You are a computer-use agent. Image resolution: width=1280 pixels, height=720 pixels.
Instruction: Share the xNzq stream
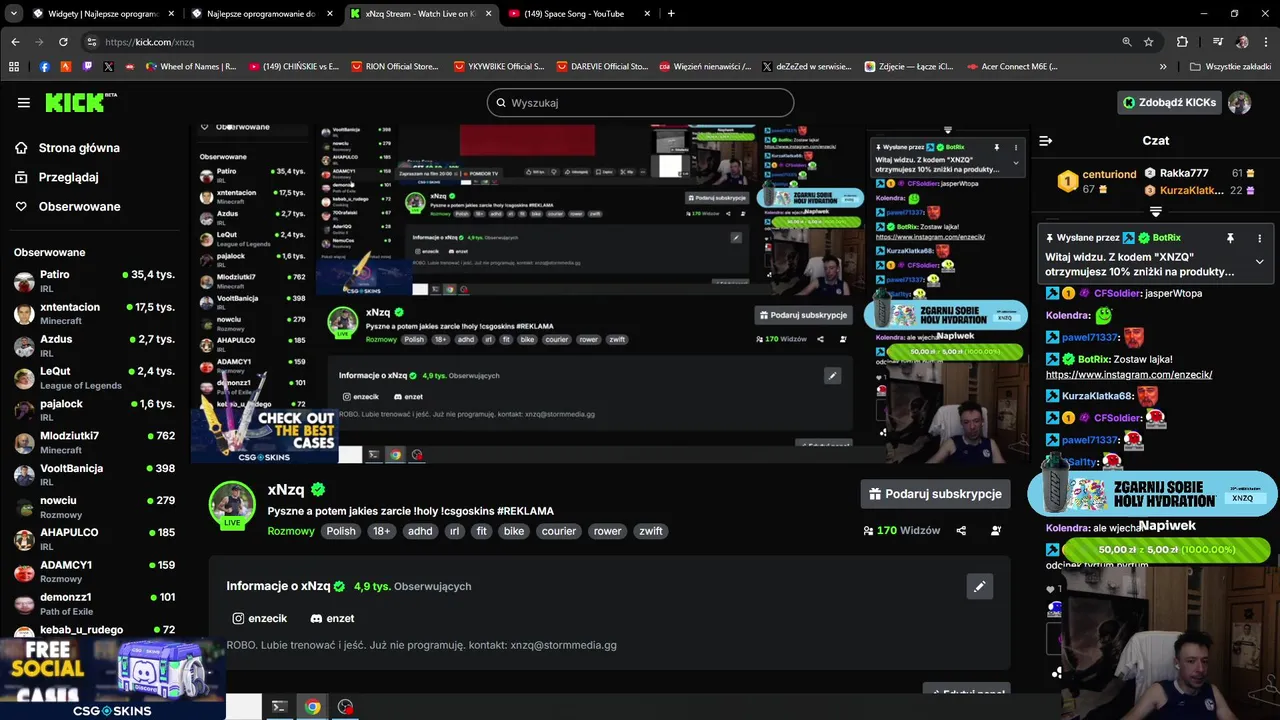[x=961, y=531]
